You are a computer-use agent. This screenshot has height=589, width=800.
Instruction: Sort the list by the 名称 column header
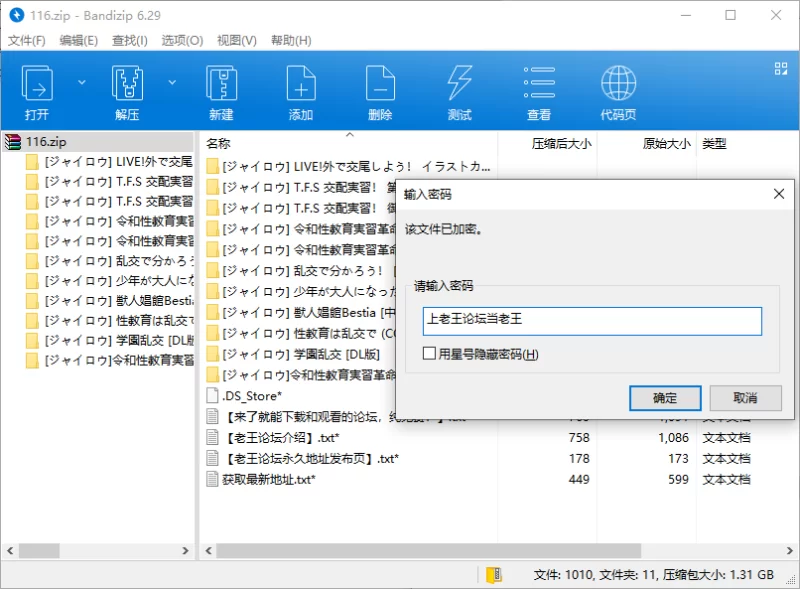(219, 143)
